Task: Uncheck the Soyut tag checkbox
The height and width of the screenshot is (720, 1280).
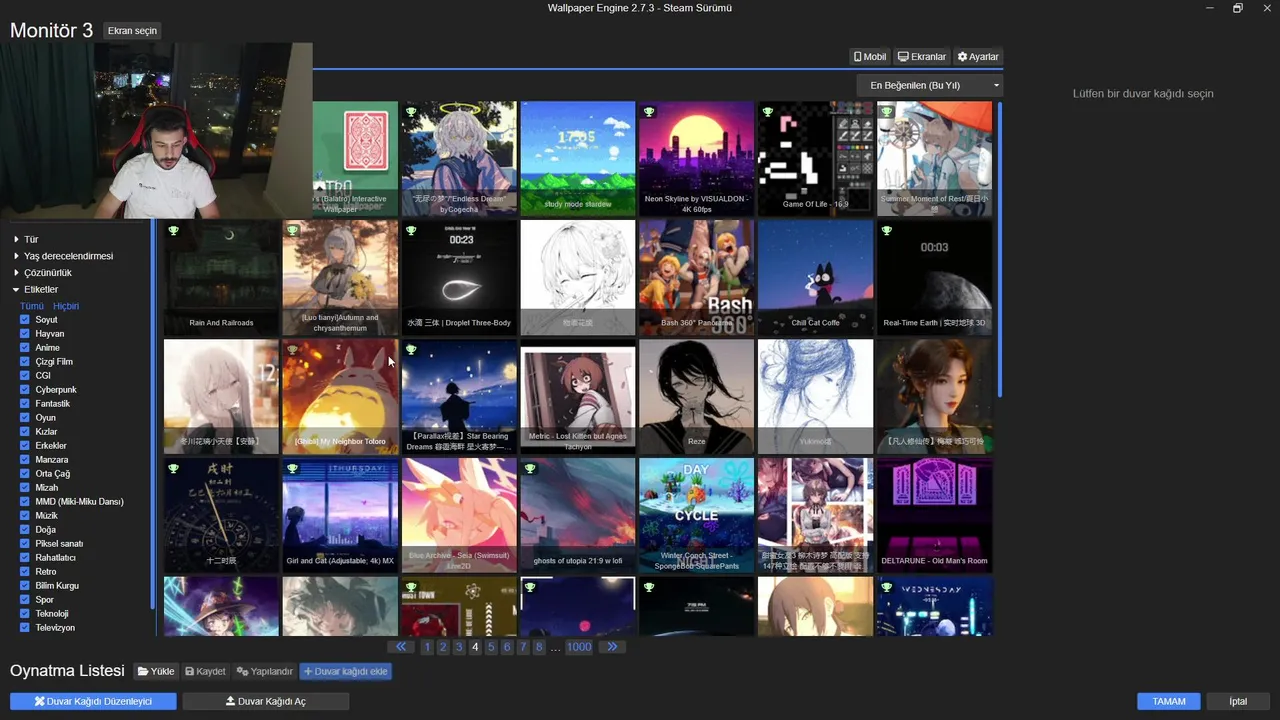Action: (25, 320)
